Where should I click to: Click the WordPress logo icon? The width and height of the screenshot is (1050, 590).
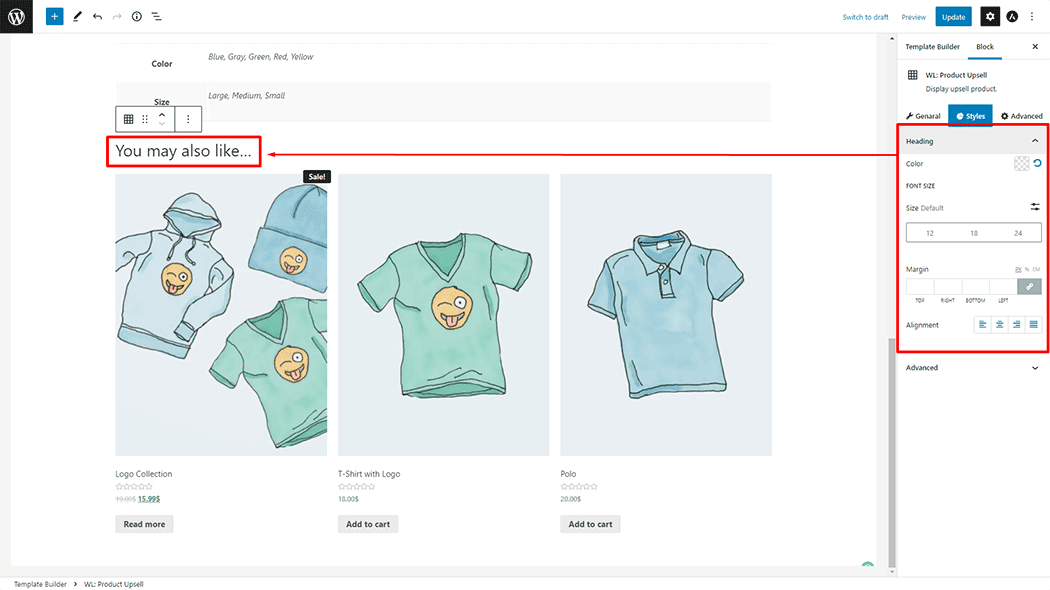pos(16,17)
